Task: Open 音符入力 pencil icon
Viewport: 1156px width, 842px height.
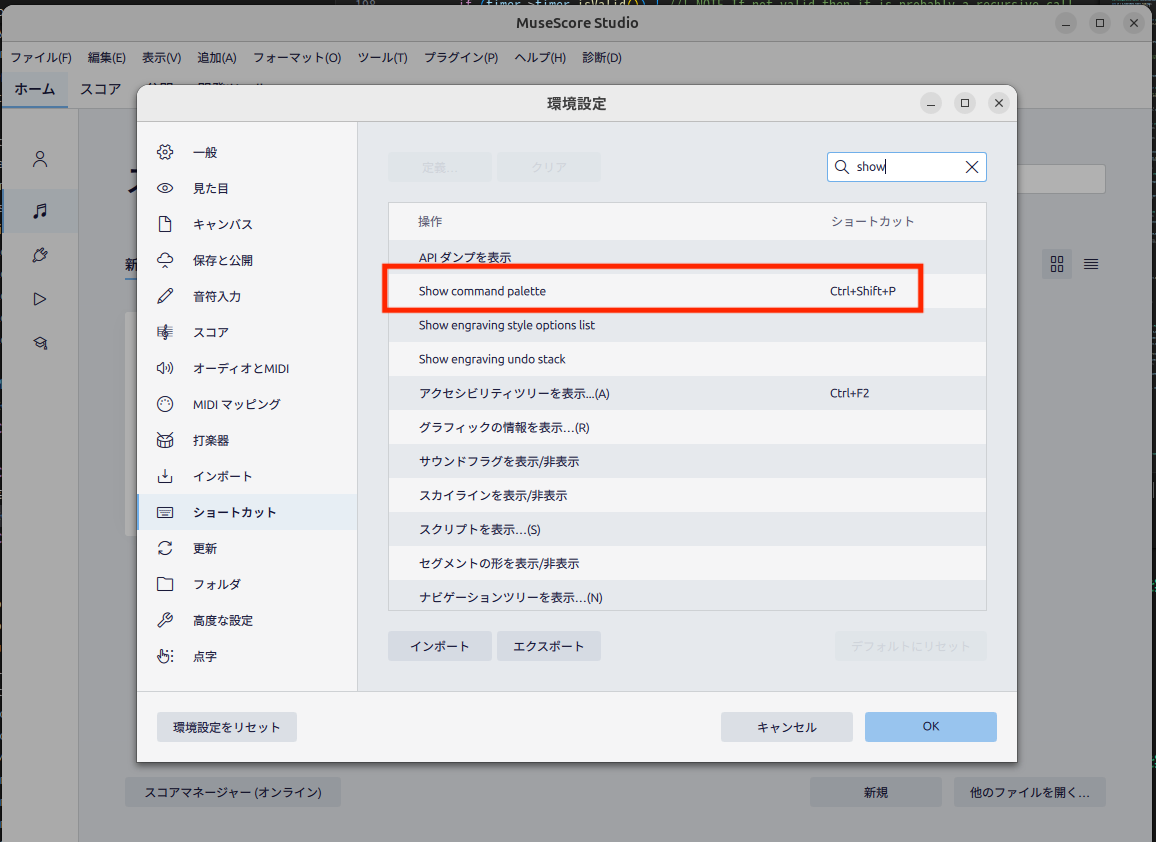Action: 165,296
